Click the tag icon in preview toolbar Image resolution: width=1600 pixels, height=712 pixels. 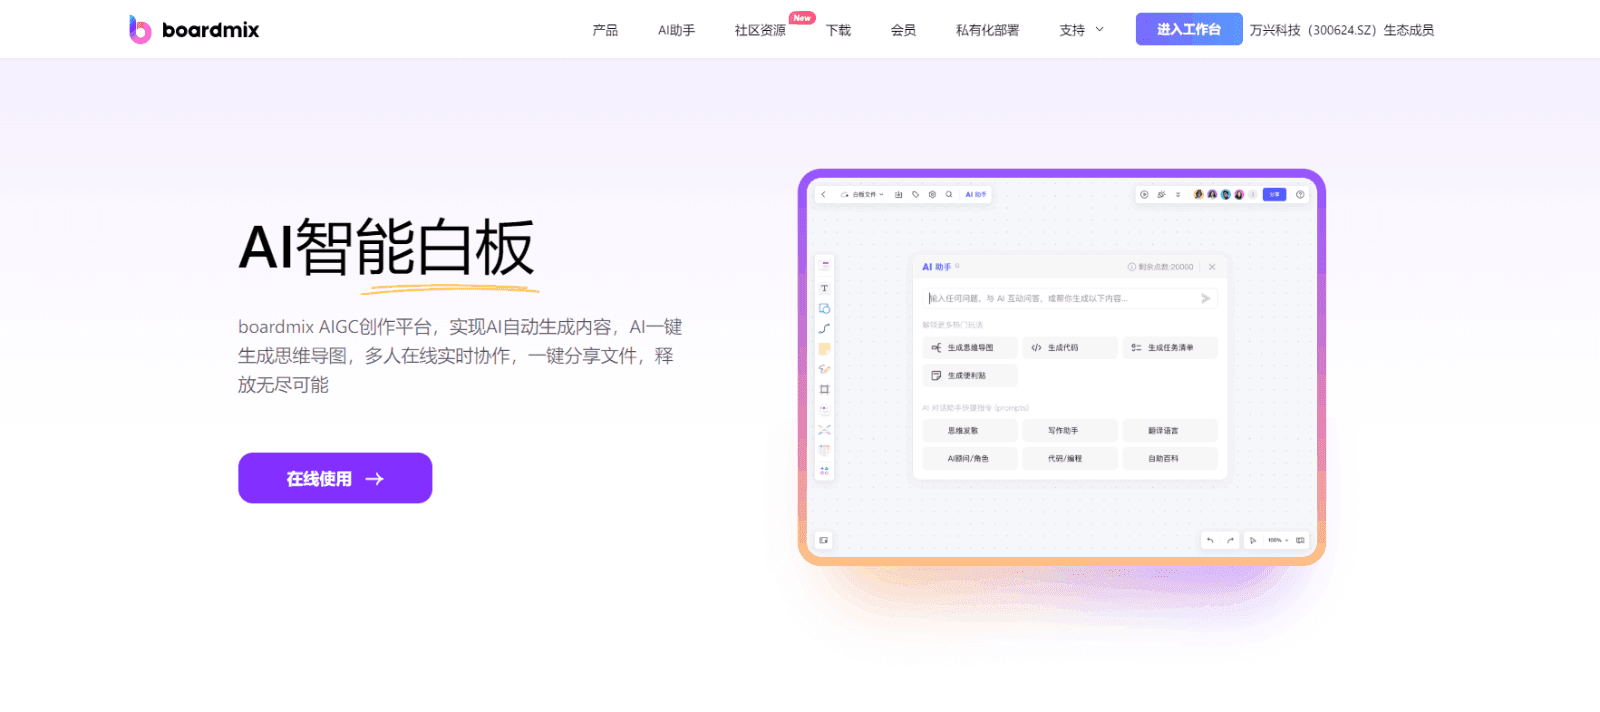(x=916, y=195)
